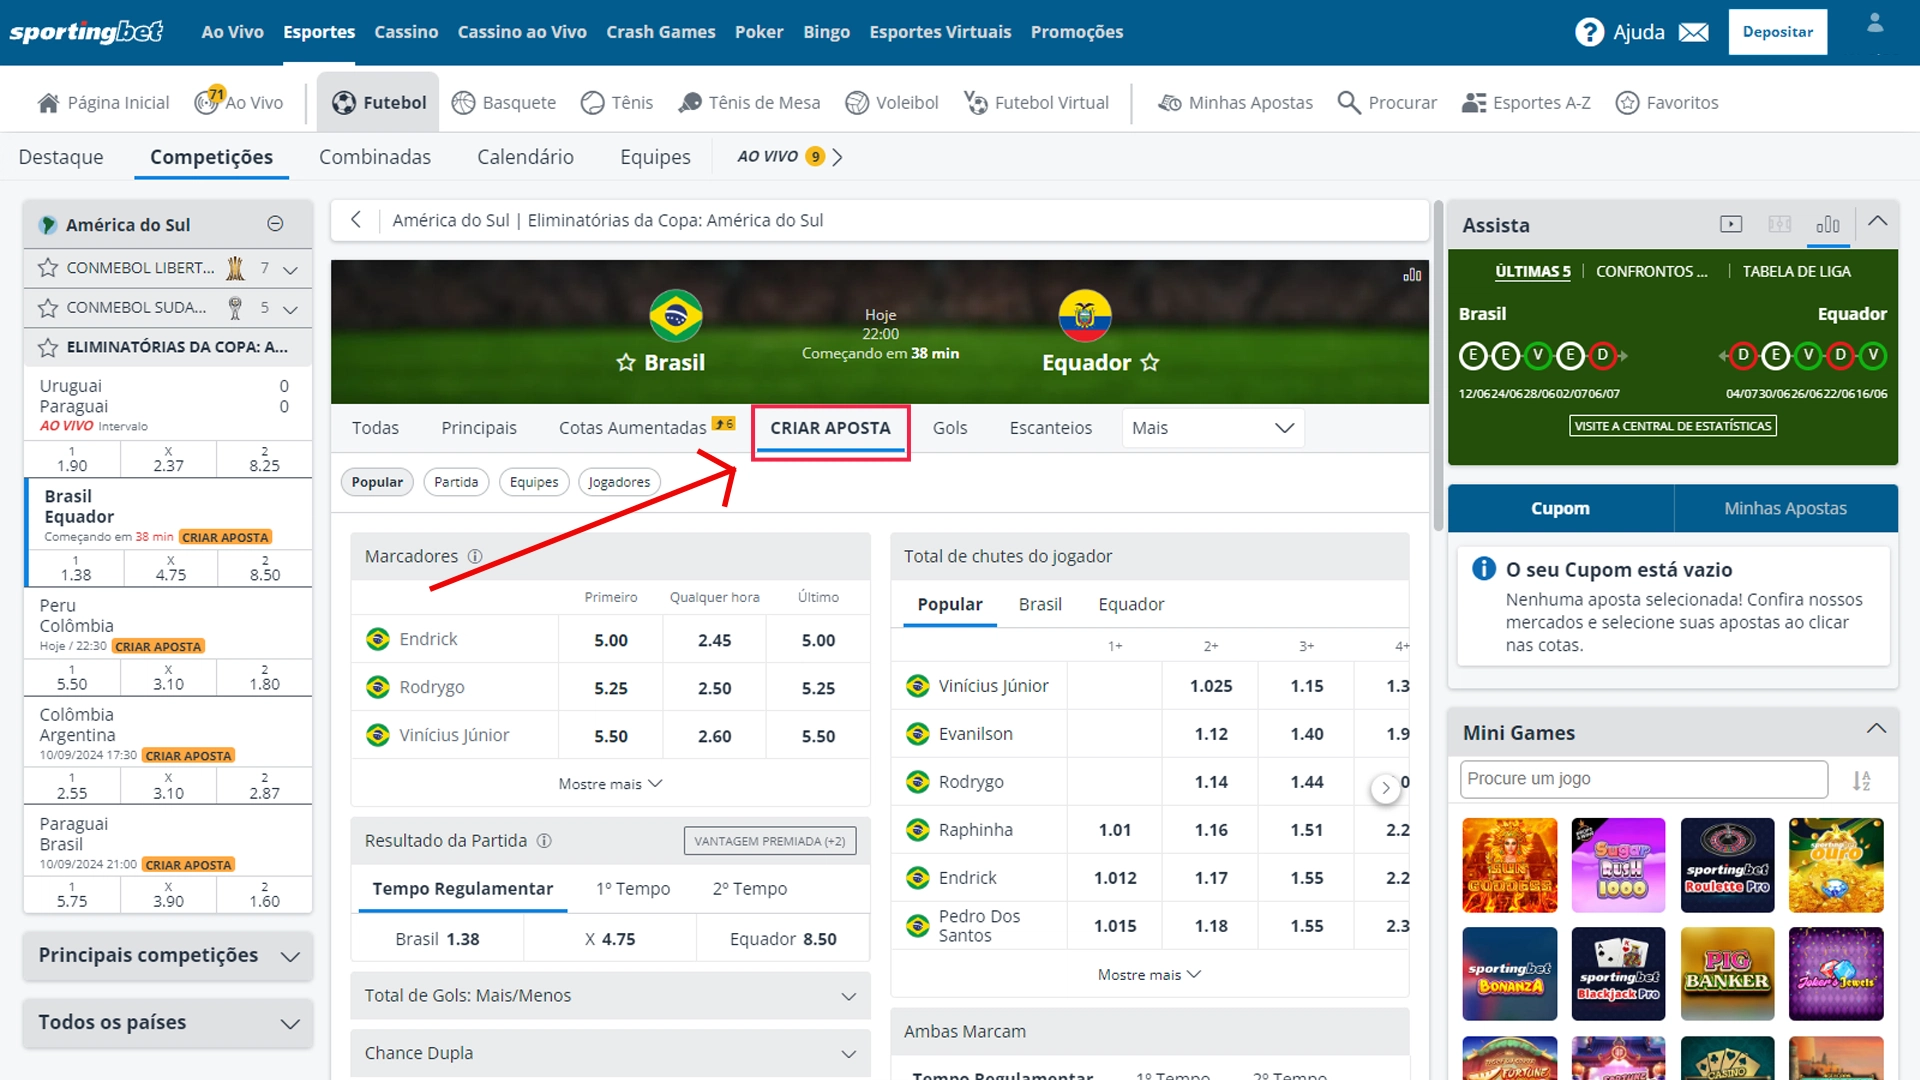The height and width of the screenshot is (1080, 1920).
Task: Open the CRIAR APOSTA tab
Action: point(830,428)
